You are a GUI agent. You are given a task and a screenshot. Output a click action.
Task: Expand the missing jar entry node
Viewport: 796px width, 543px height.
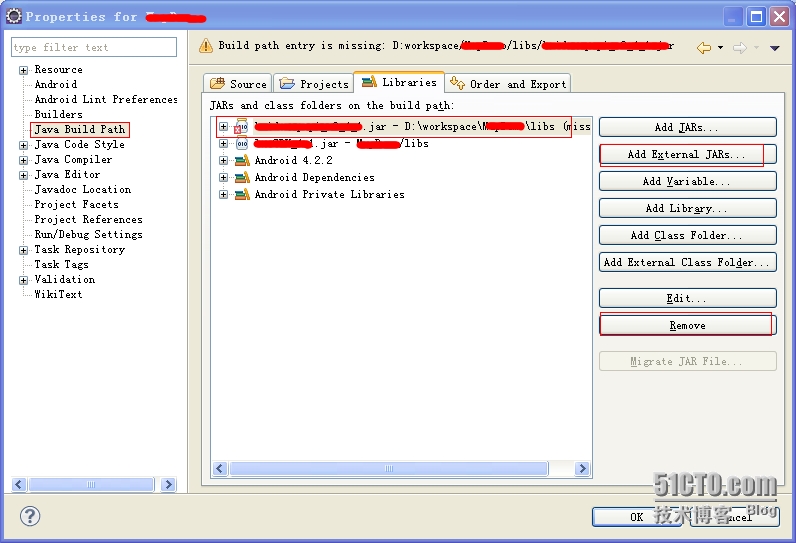pyautogui.click(x=223, y=126)
